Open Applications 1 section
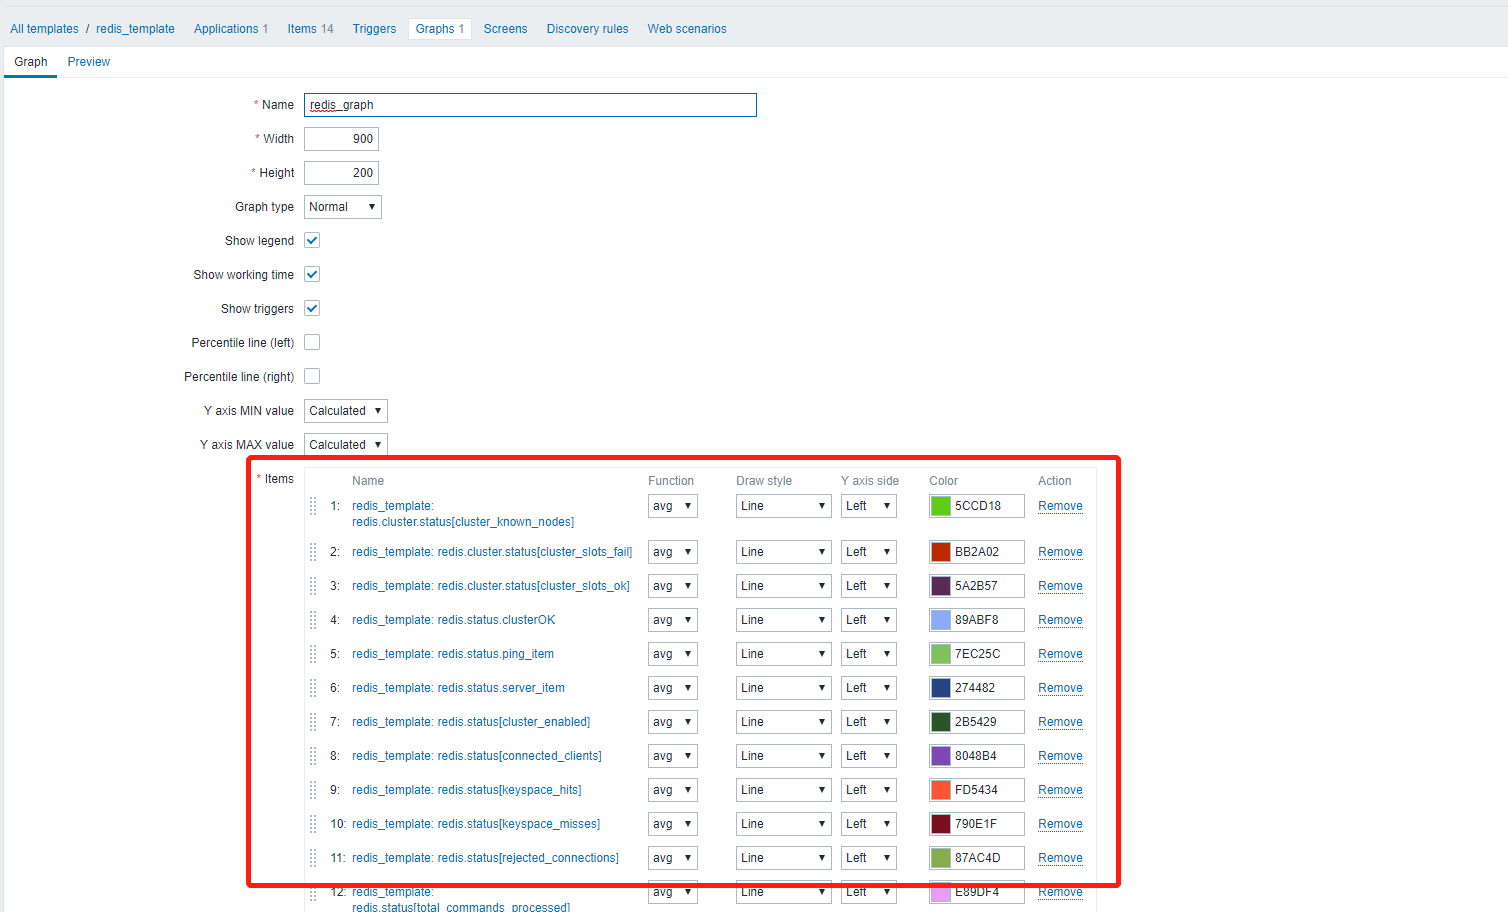Viewport: 1508px width, 912px height. coord(231,29)
